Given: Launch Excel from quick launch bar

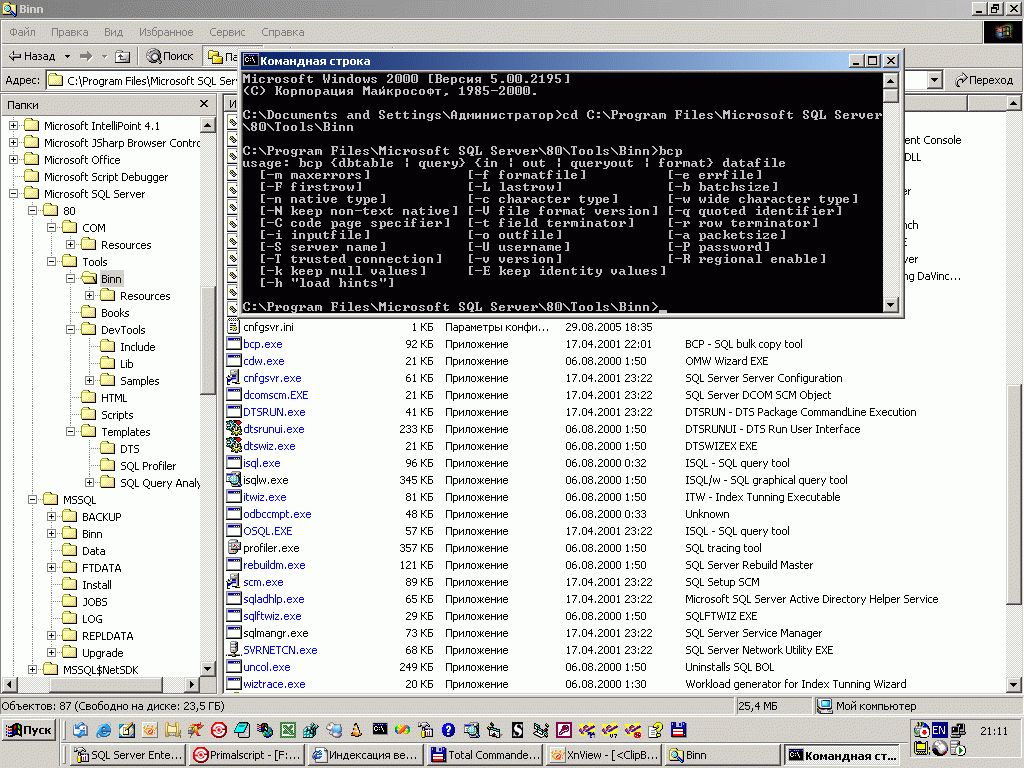Looking at the screenshot, I should [287, 730].
